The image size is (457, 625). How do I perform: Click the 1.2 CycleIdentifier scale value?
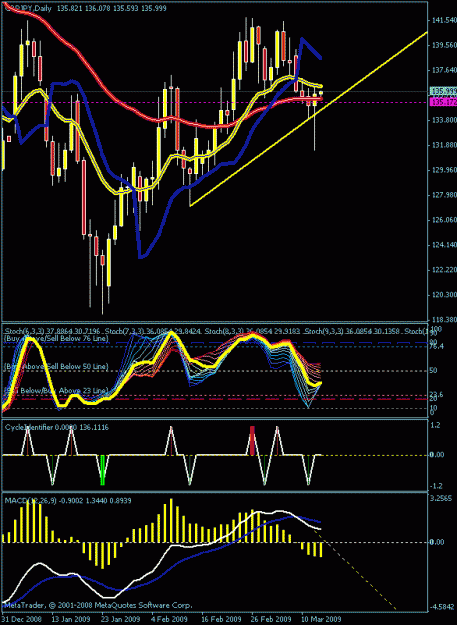coord(435,425)
